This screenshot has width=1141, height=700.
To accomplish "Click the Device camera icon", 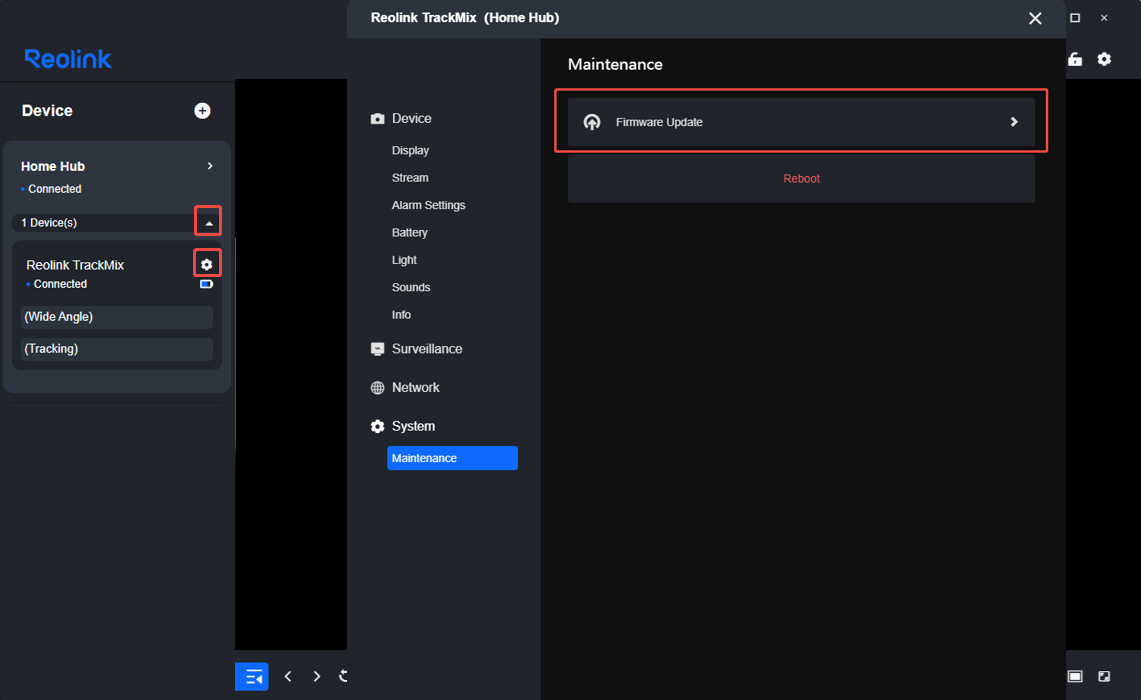I will [377, 119].
